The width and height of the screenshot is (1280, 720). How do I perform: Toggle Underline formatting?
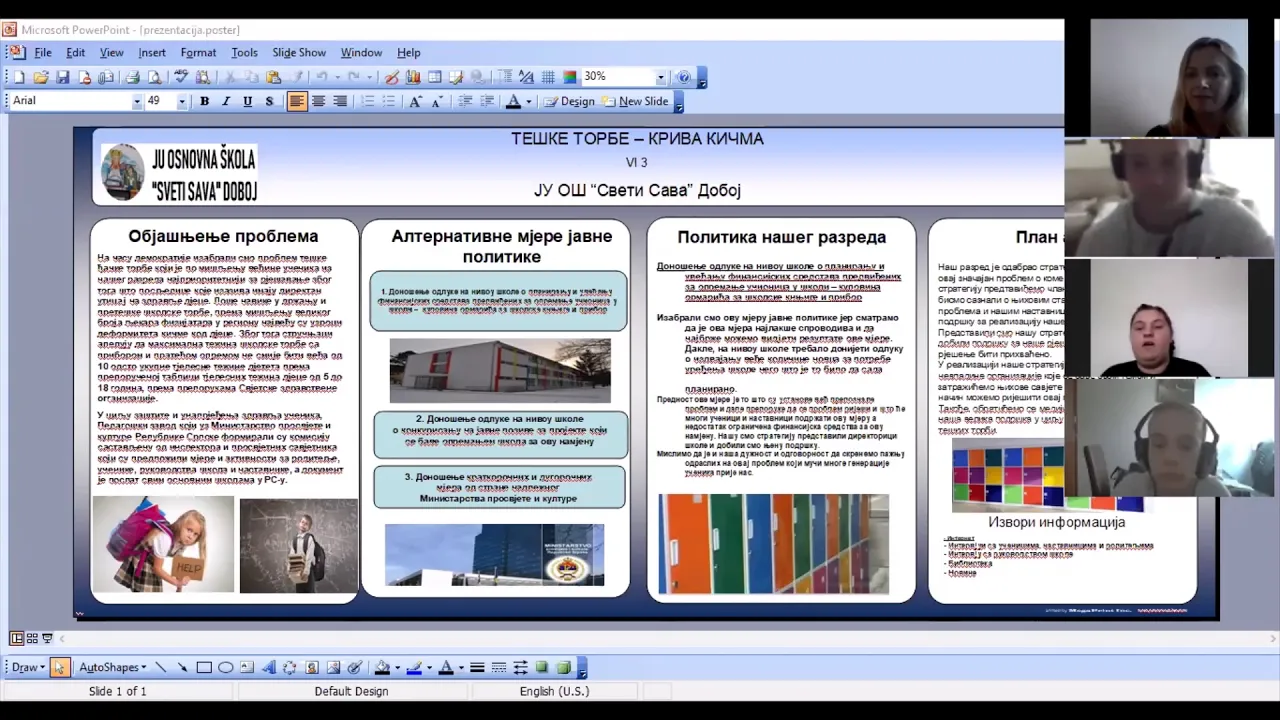point(247,101)
